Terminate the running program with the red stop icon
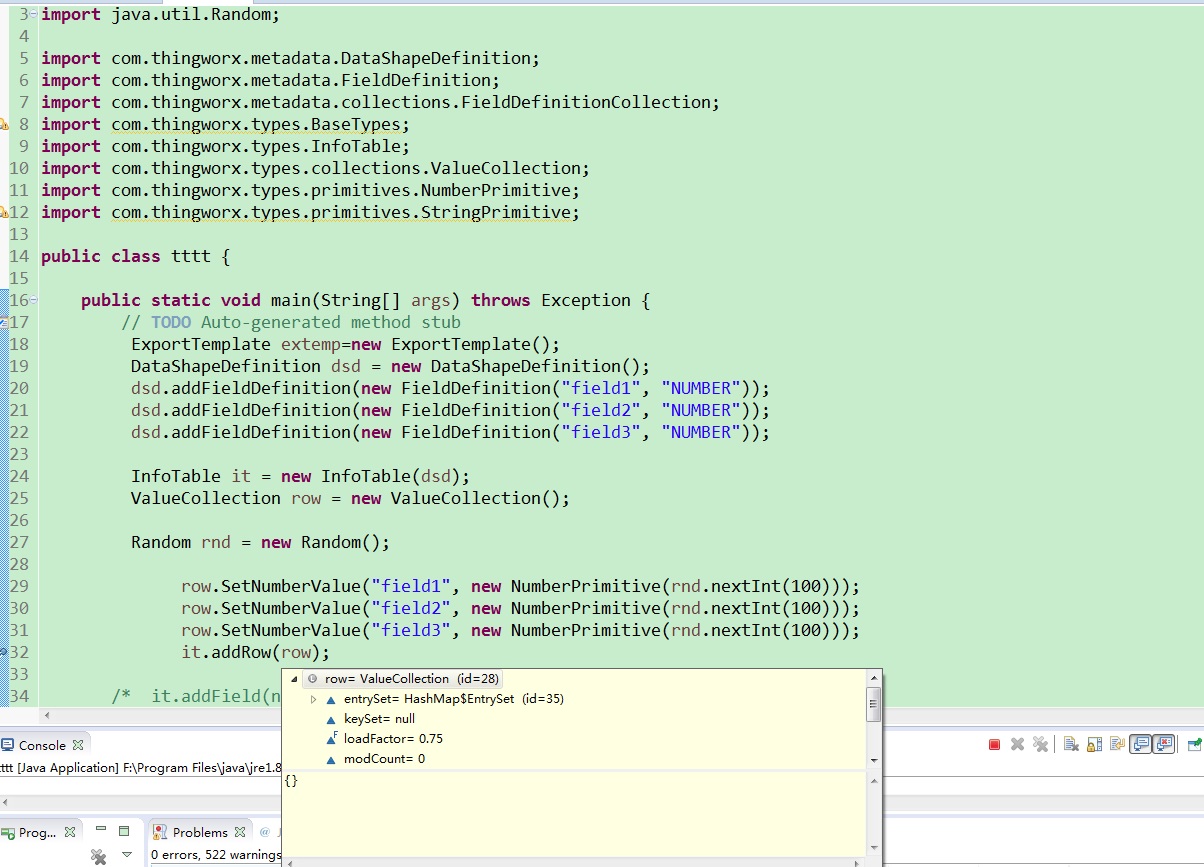The width and height of the screenshot is (1204, 867). [994, 744]
